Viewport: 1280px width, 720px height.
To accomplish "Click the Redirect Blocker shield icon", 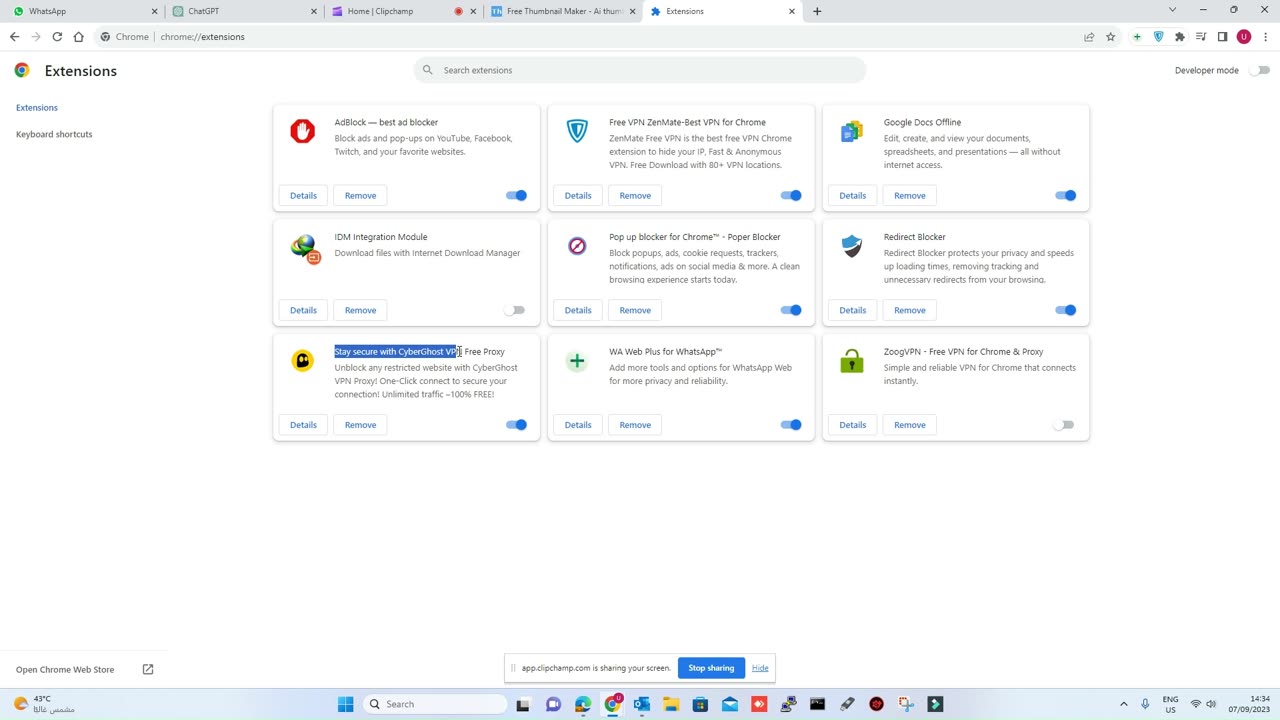I will (852, 246).
